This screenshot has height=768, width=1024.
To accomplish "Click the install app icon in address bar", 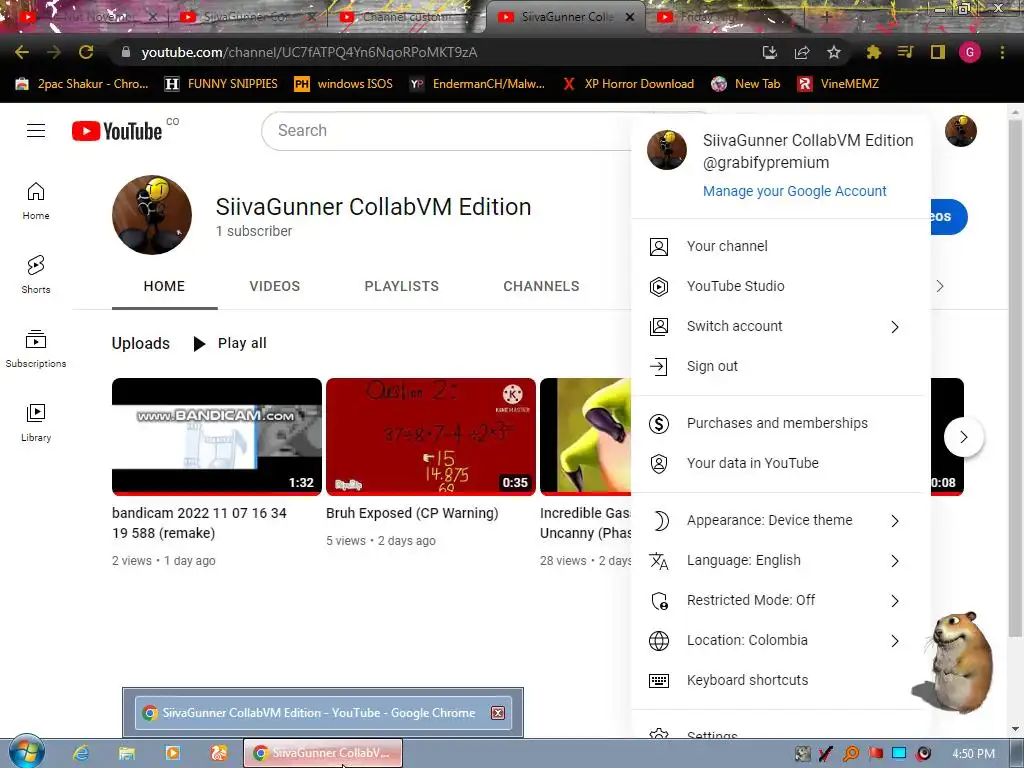I will (x=769, y=52).
